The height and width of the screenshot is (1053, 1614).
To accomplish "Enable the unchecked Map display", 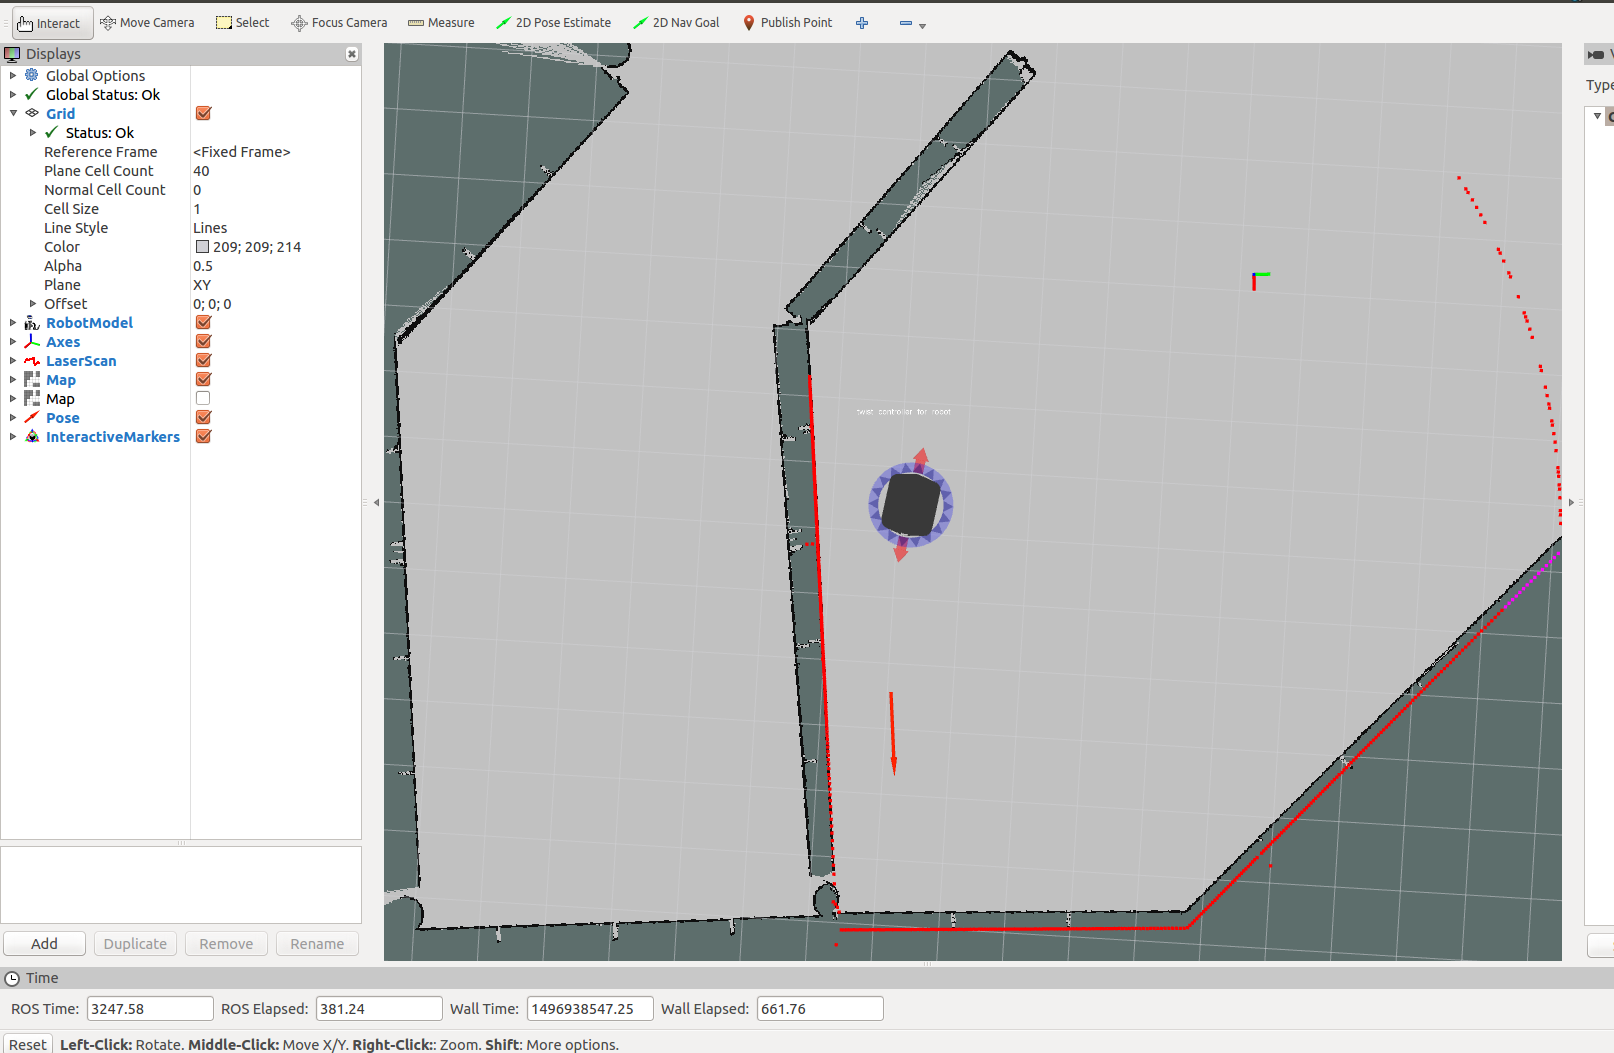I will point(203,399).
